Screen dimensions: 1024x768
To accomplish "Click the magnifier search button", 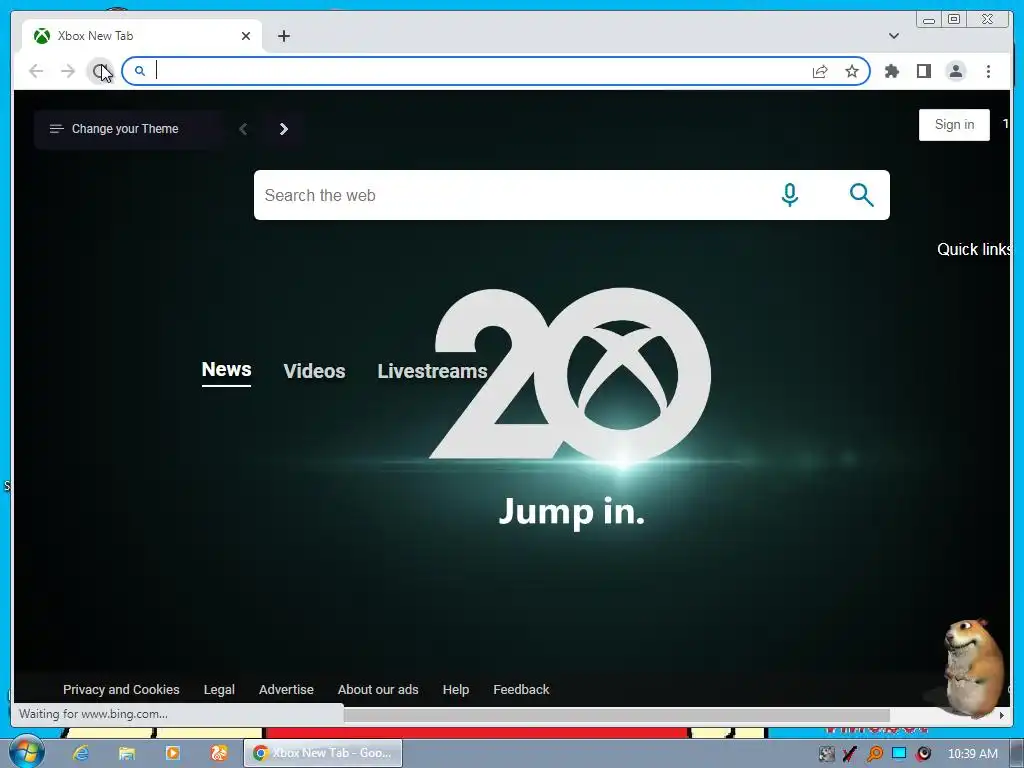I will tap(861, 195).
